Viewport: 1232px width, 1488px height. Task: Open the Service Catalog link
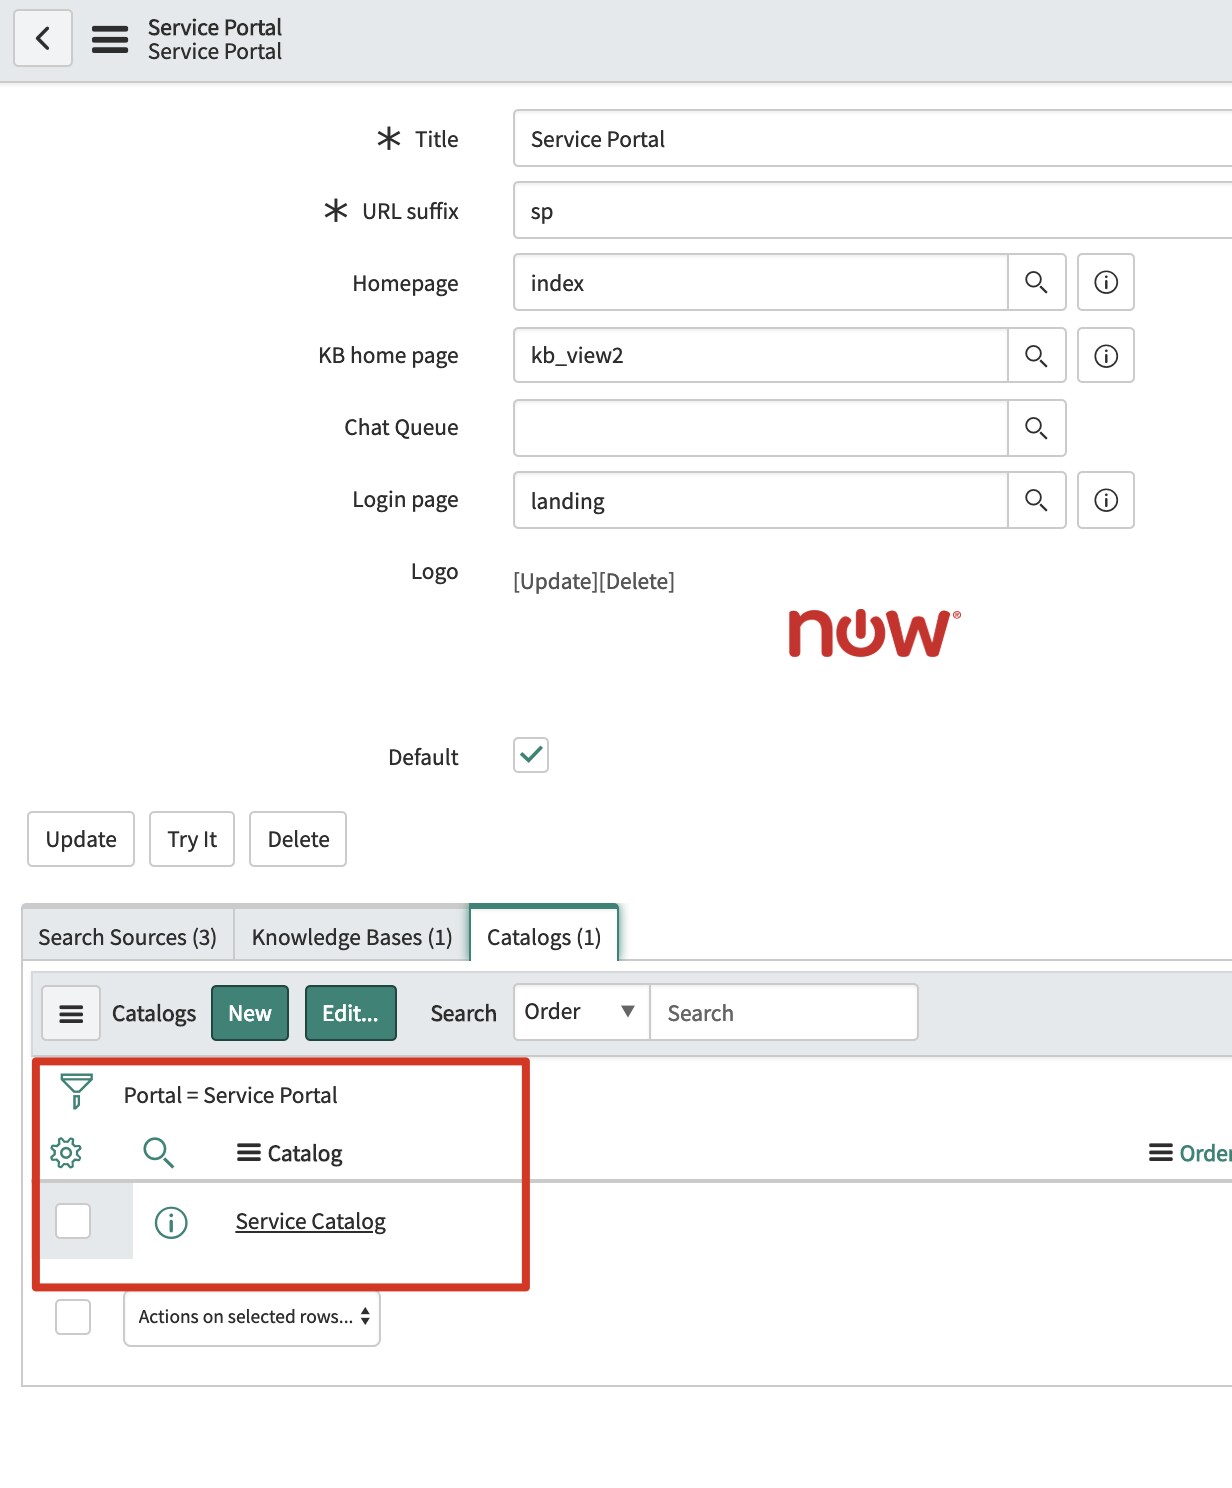(311, 1221)
